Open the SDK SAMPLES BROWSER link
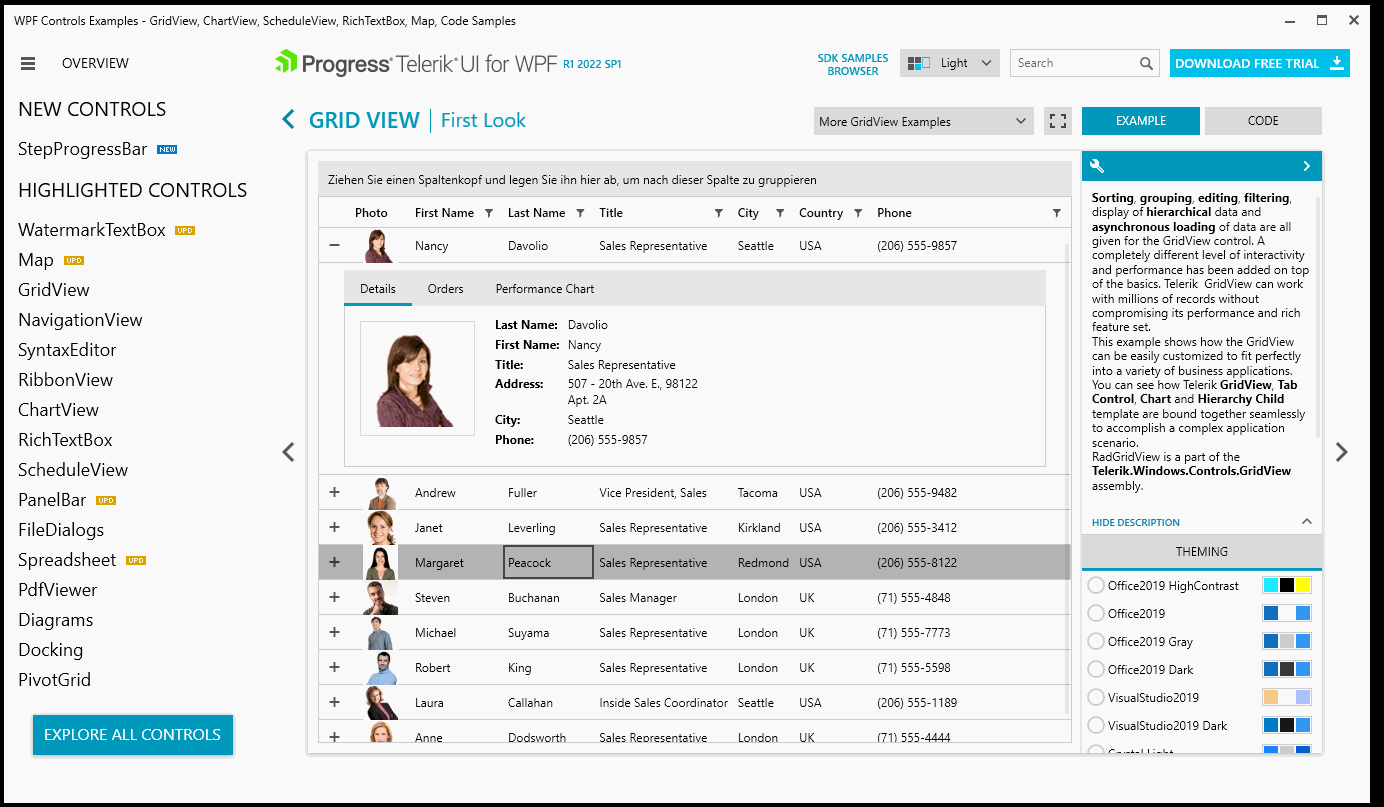This screenshot has width=1384, height=807. (853, 65)
